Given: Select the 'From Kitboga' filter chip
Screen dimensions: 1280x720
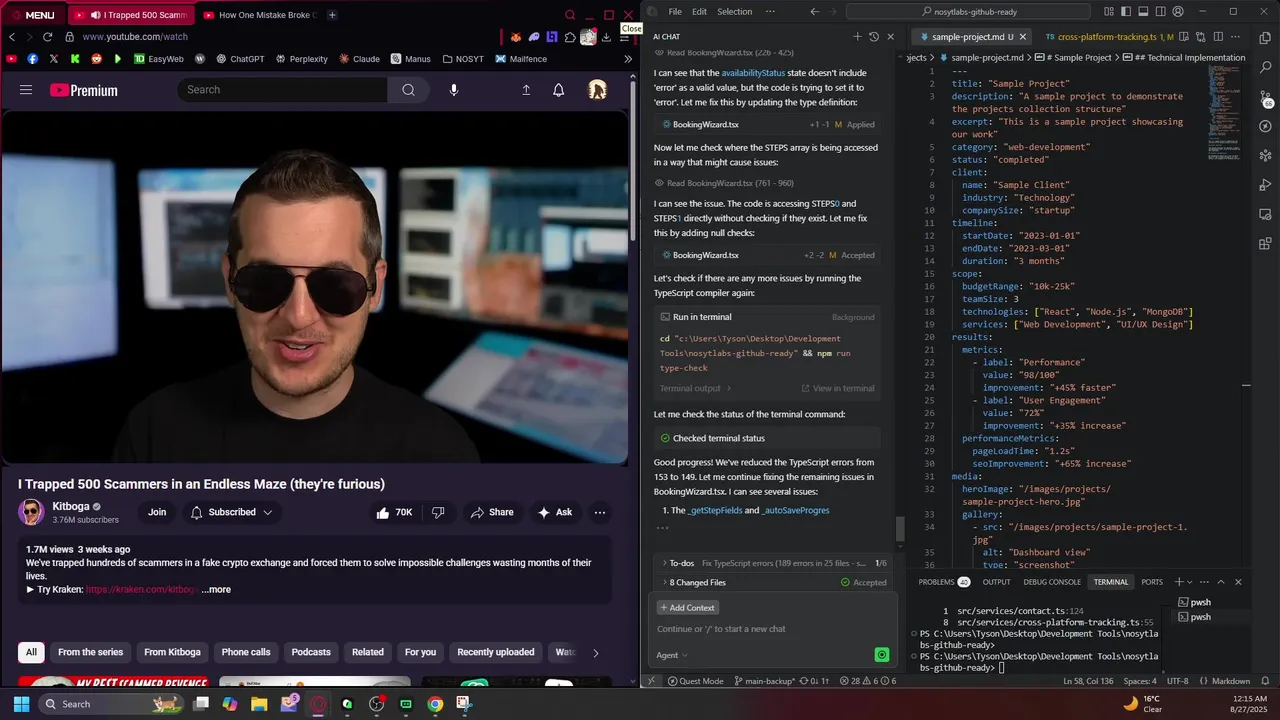Looking at the screenshot, I should point(172,652).
